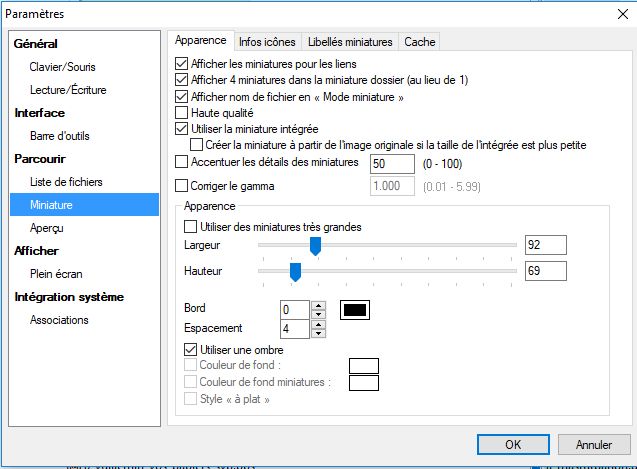Enable the Haute qualité checkbox
The height and width of the screenshot is (469, 637).
coord(181,113)
